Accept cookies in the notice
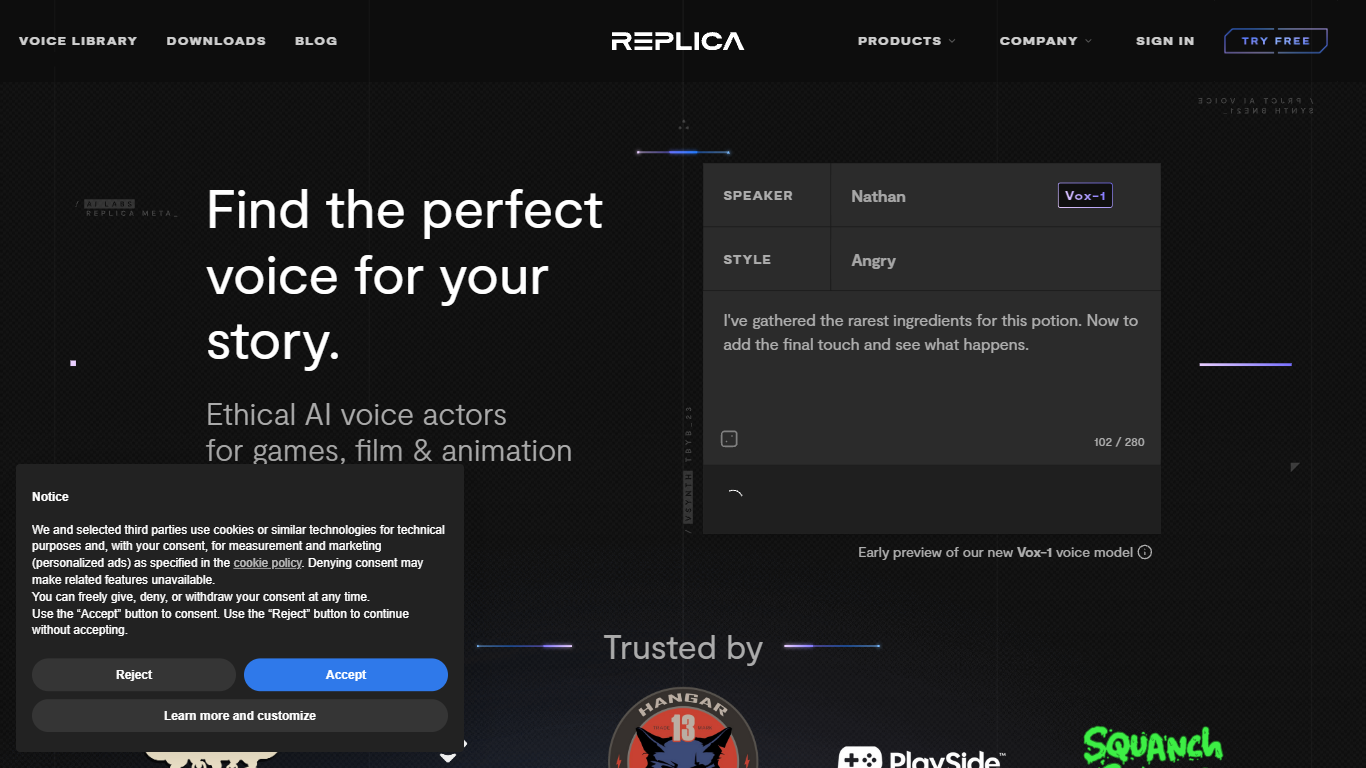This screenshot has width=1366, height=768. point(345,675)
